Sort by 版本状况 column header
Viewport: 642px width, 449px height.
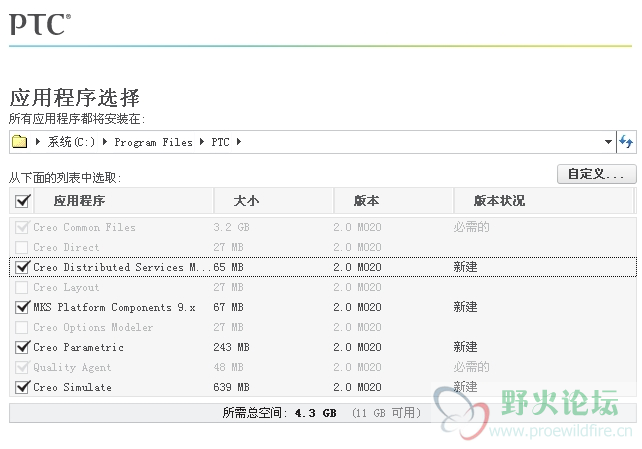point(543,201)
